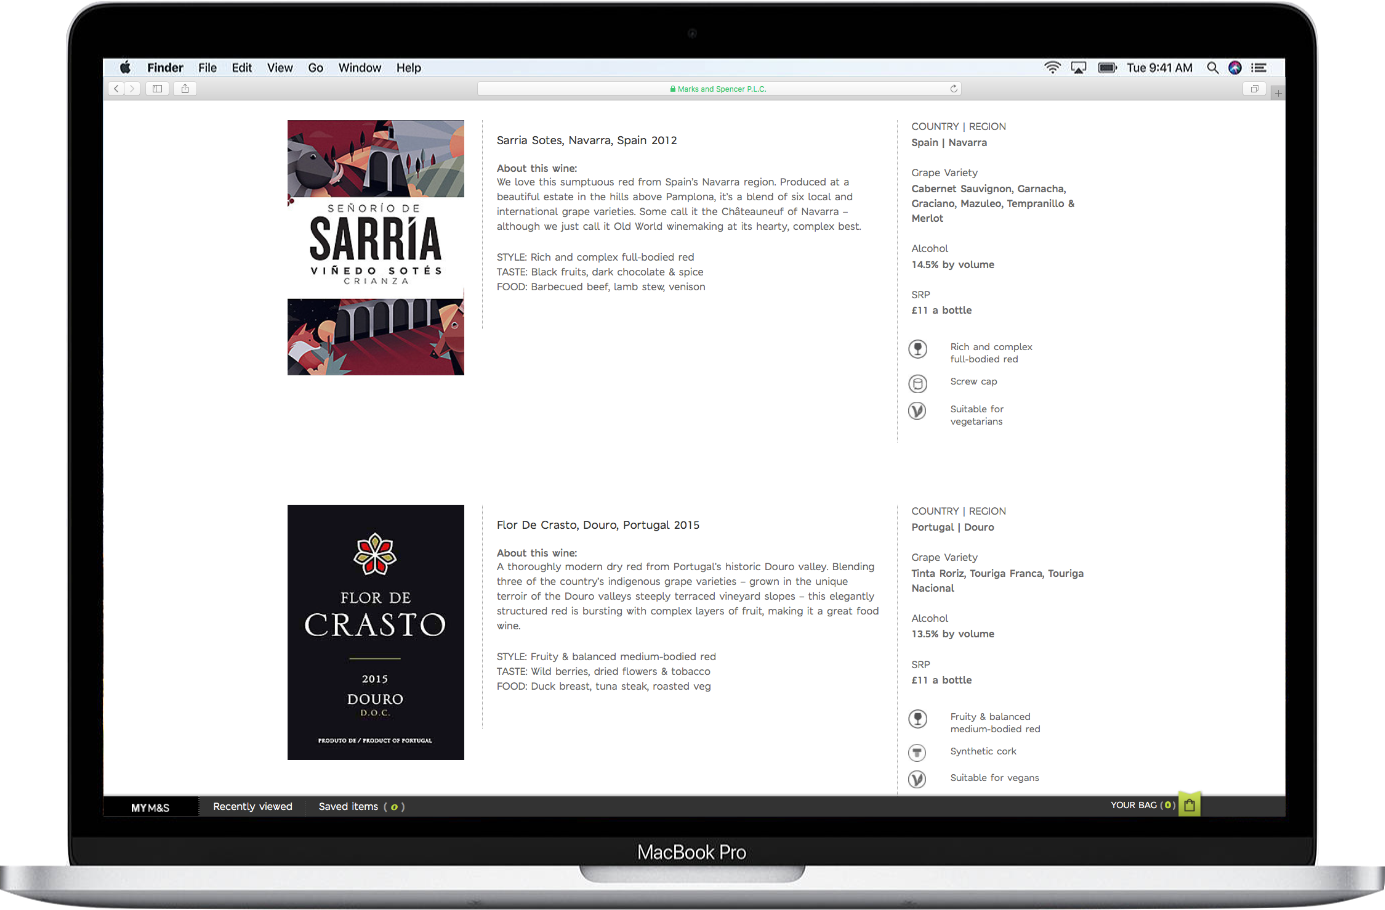This screenshot has width=1385, height=910.
Task: Click the Siri icon in menu bar
Action: [x=1235, y=68]
